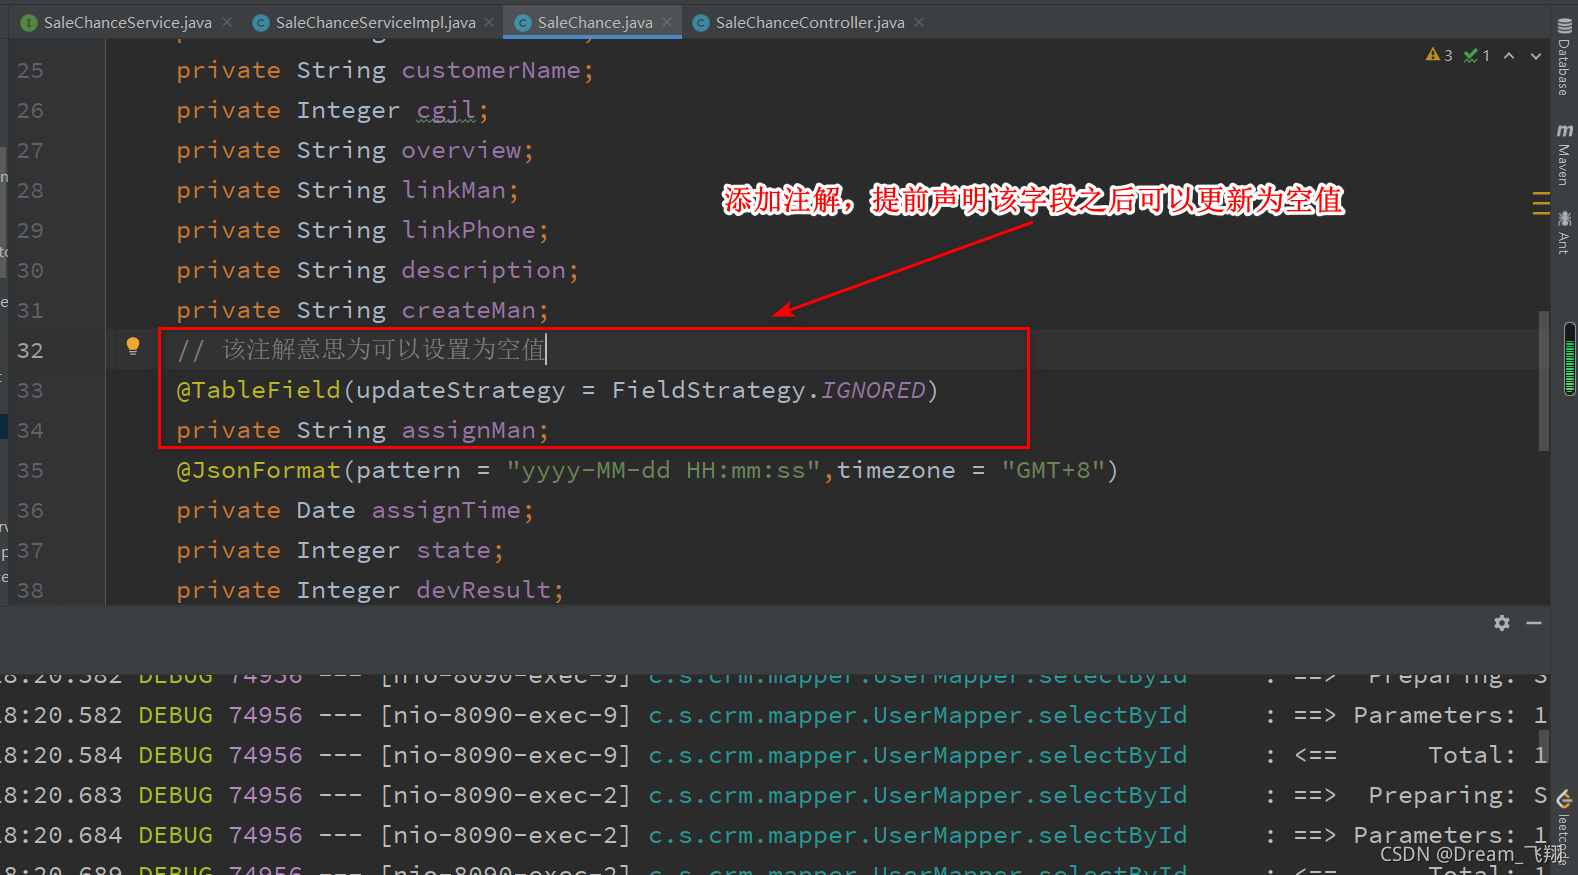
Task: Click line number 25 in the gutter
Action: tap(30, 71)
